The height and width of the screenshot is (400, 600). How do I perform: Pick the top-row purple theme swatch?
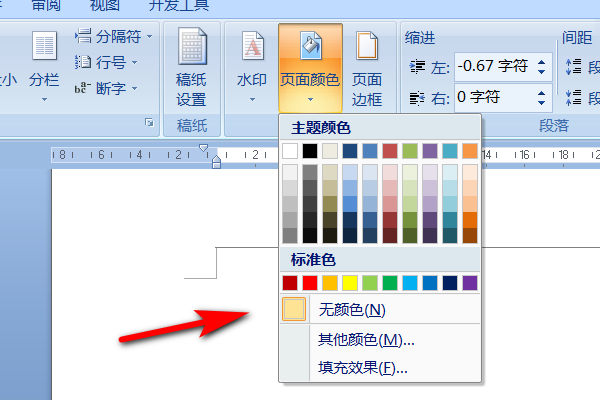[430, 151]
